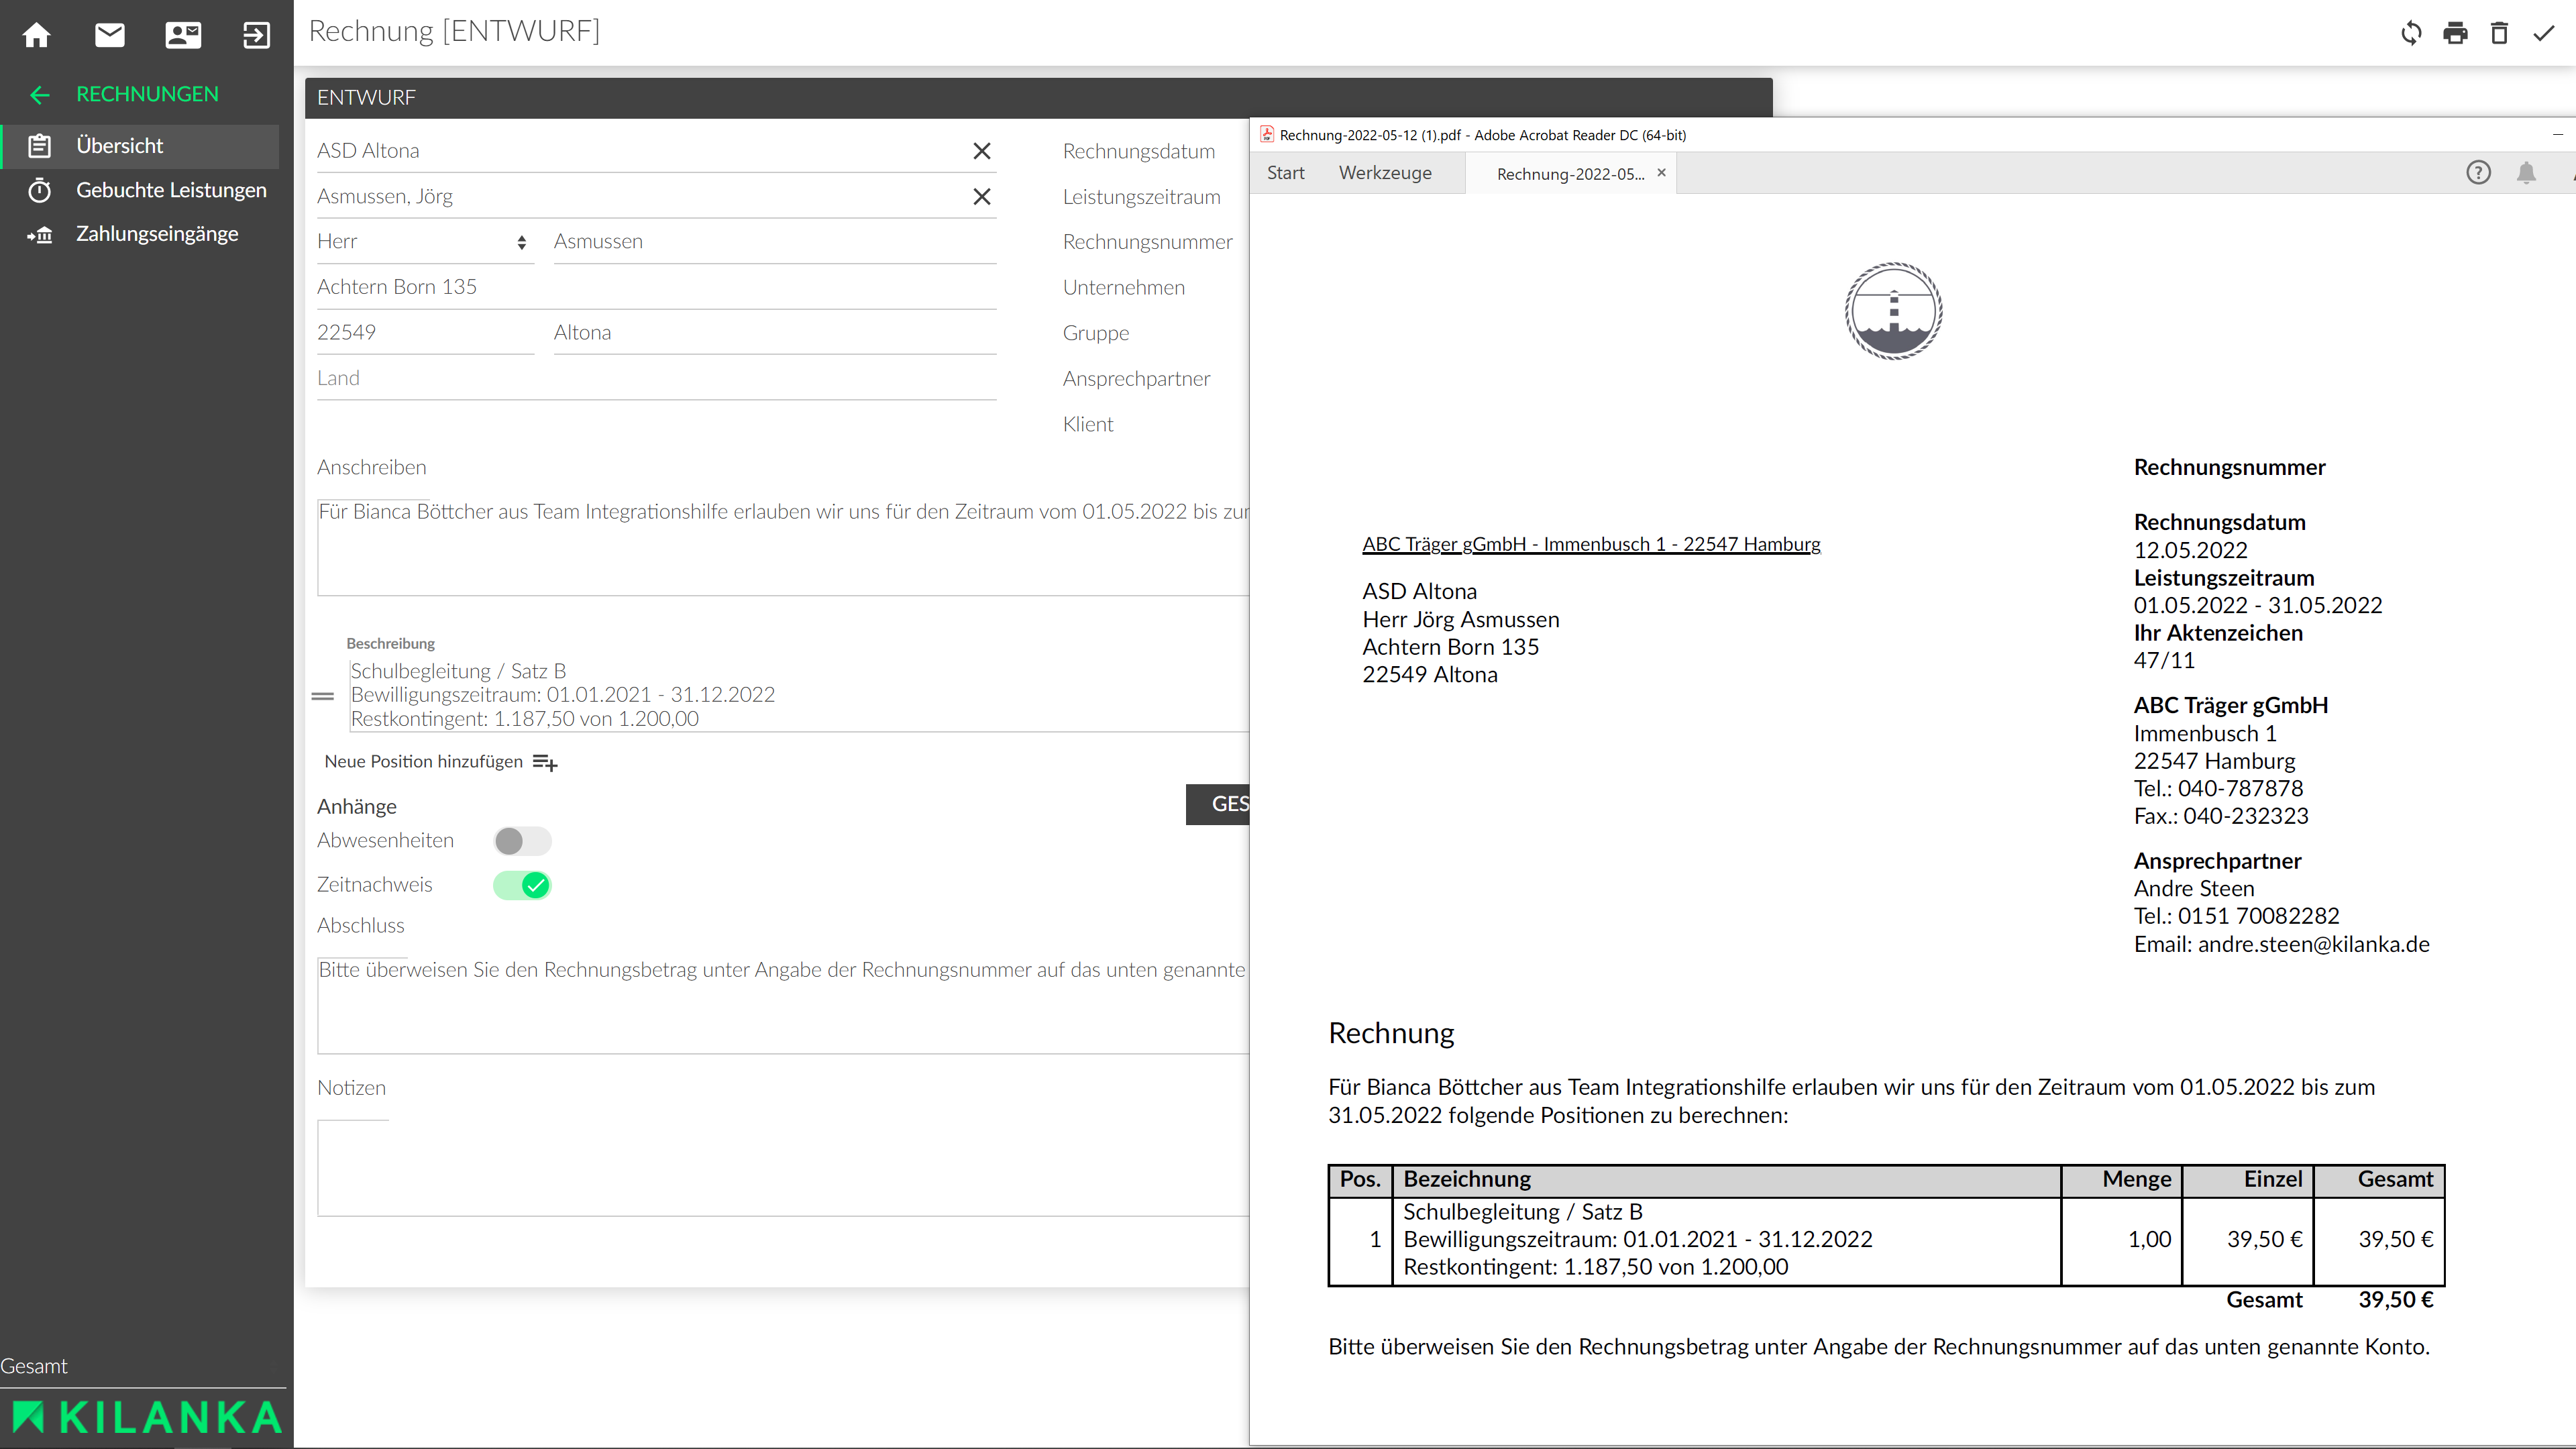Disable the Zeitnachweis toggle
The image size is (2576, 1449).
tap(522, 885)
